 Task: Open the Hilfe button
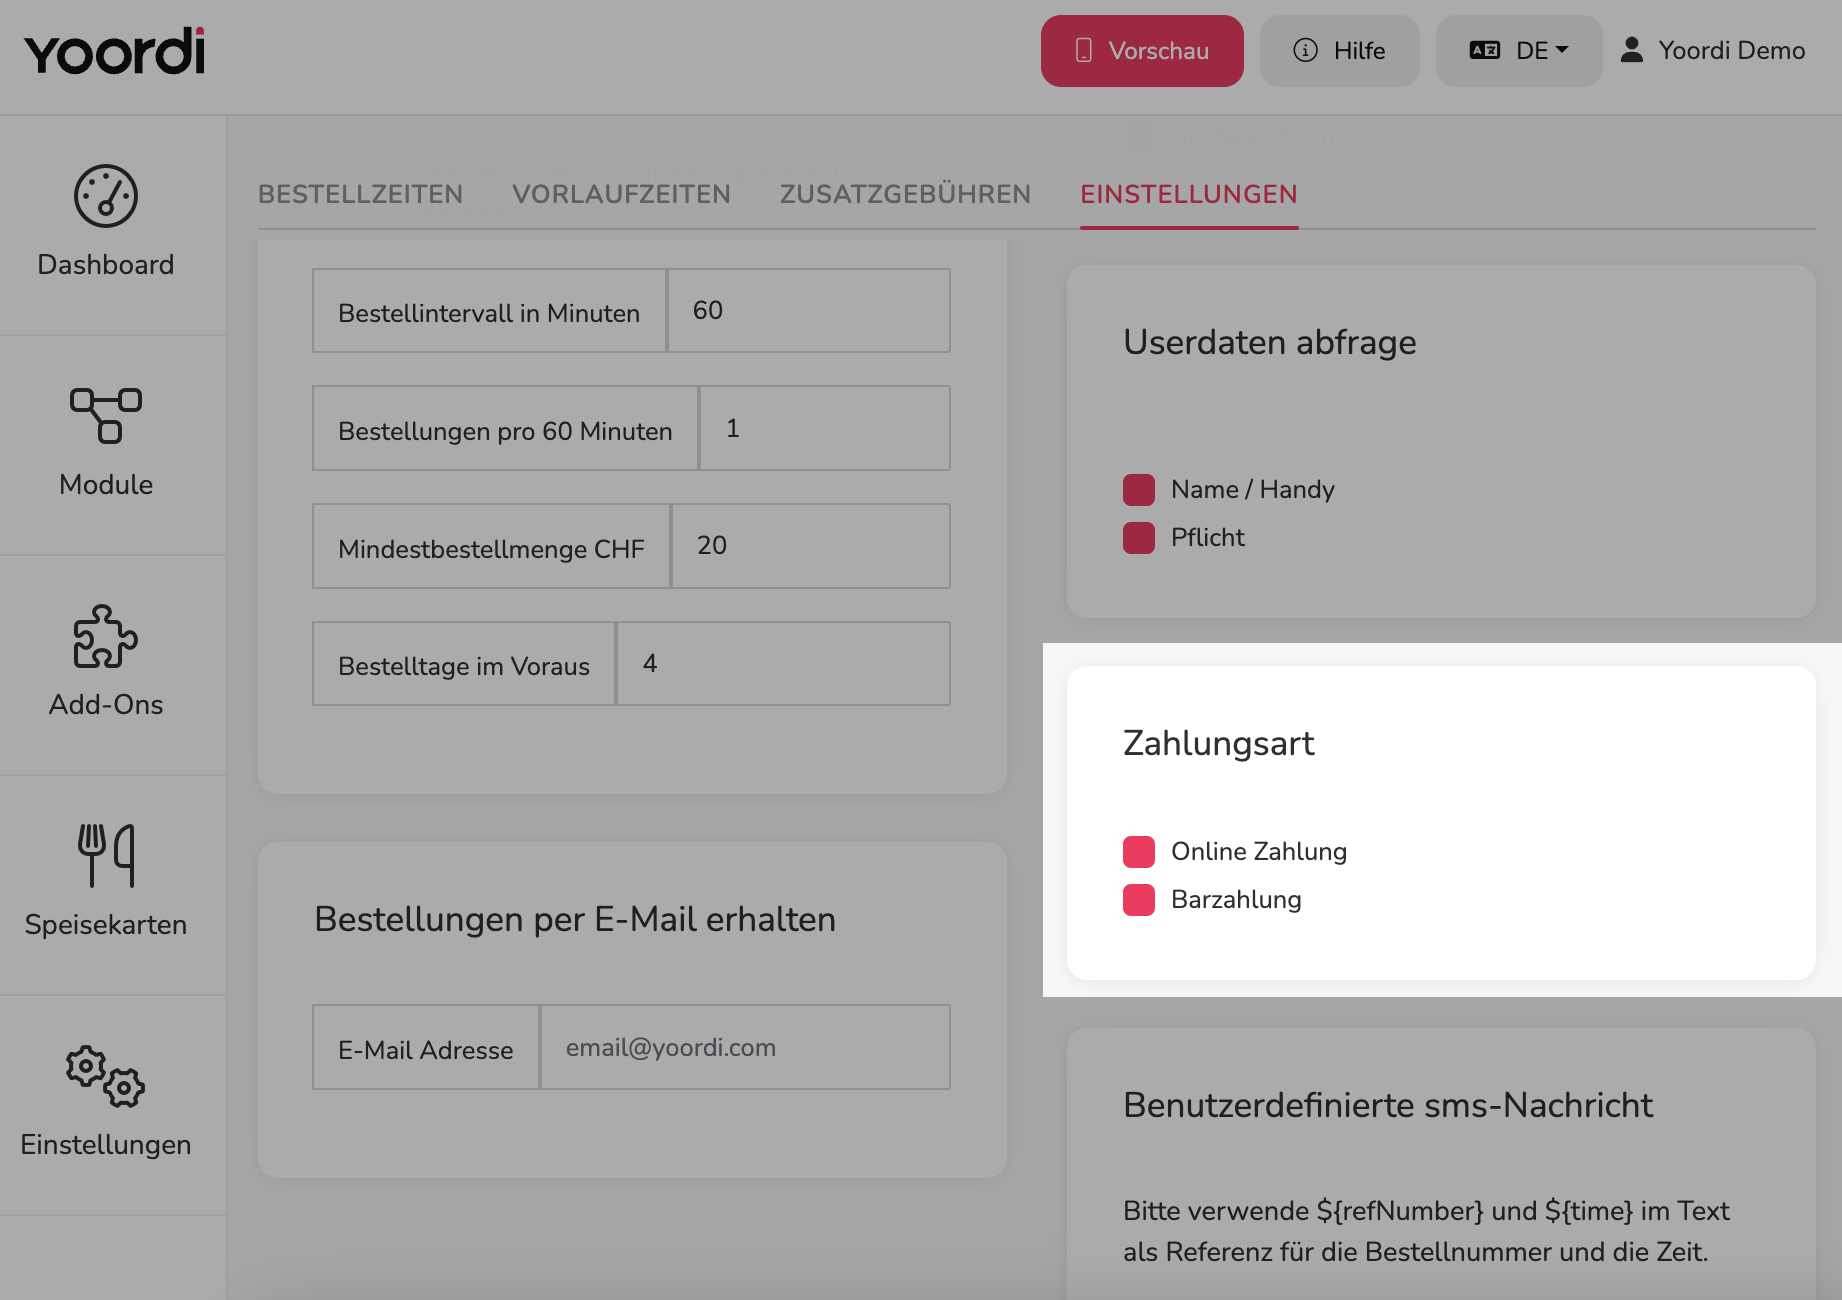[1340, 51]
